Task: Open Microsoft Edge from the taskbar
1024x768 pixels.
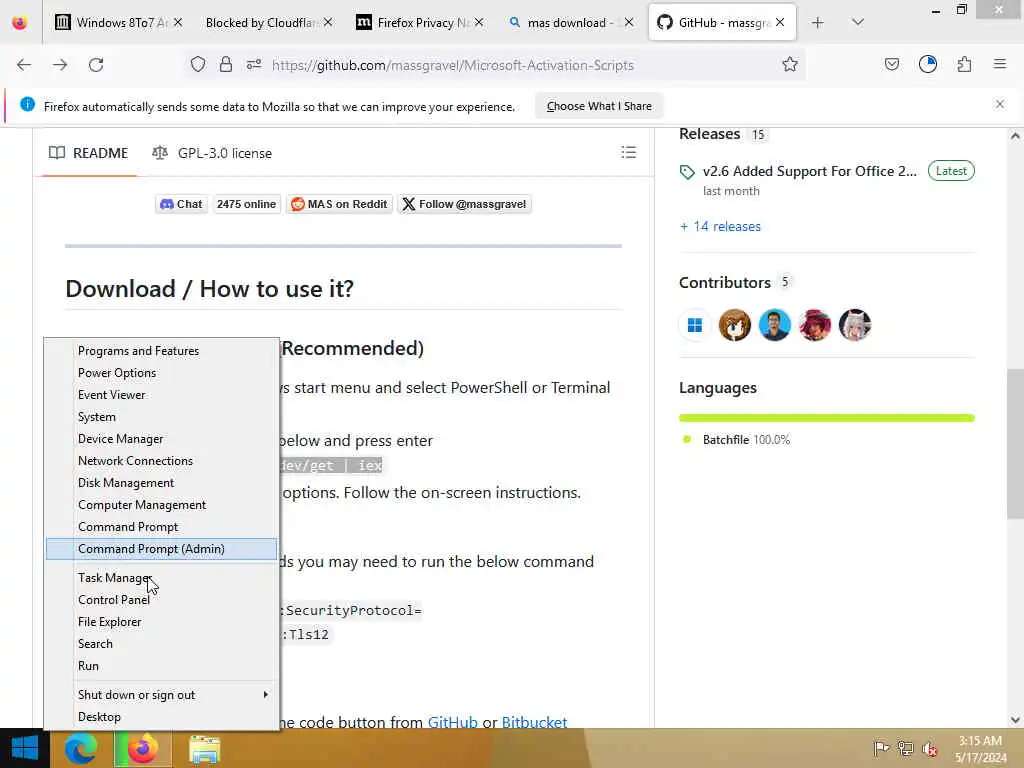Action: point(81,748)
